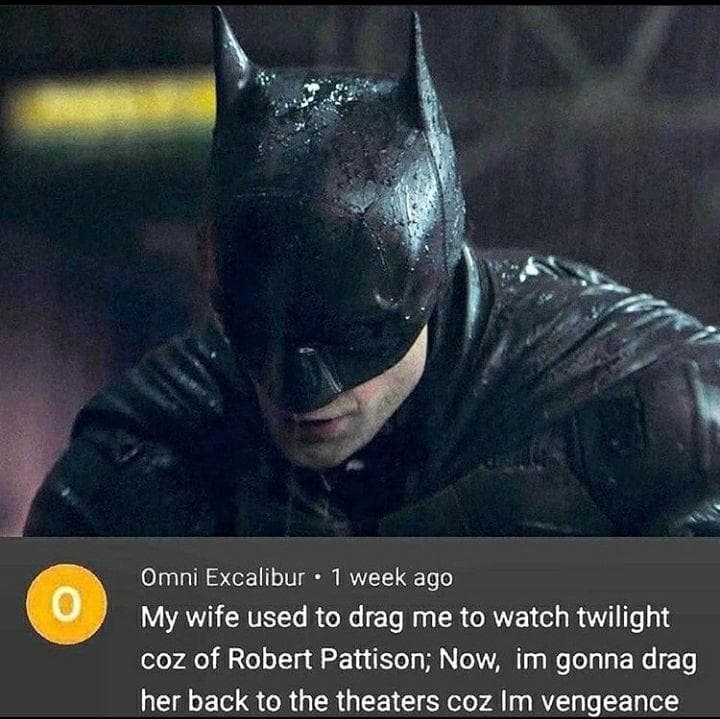This screenshot has width=720, height=719.
Task: Select the '1 week ago' timestamp
Action: (392, 579)
